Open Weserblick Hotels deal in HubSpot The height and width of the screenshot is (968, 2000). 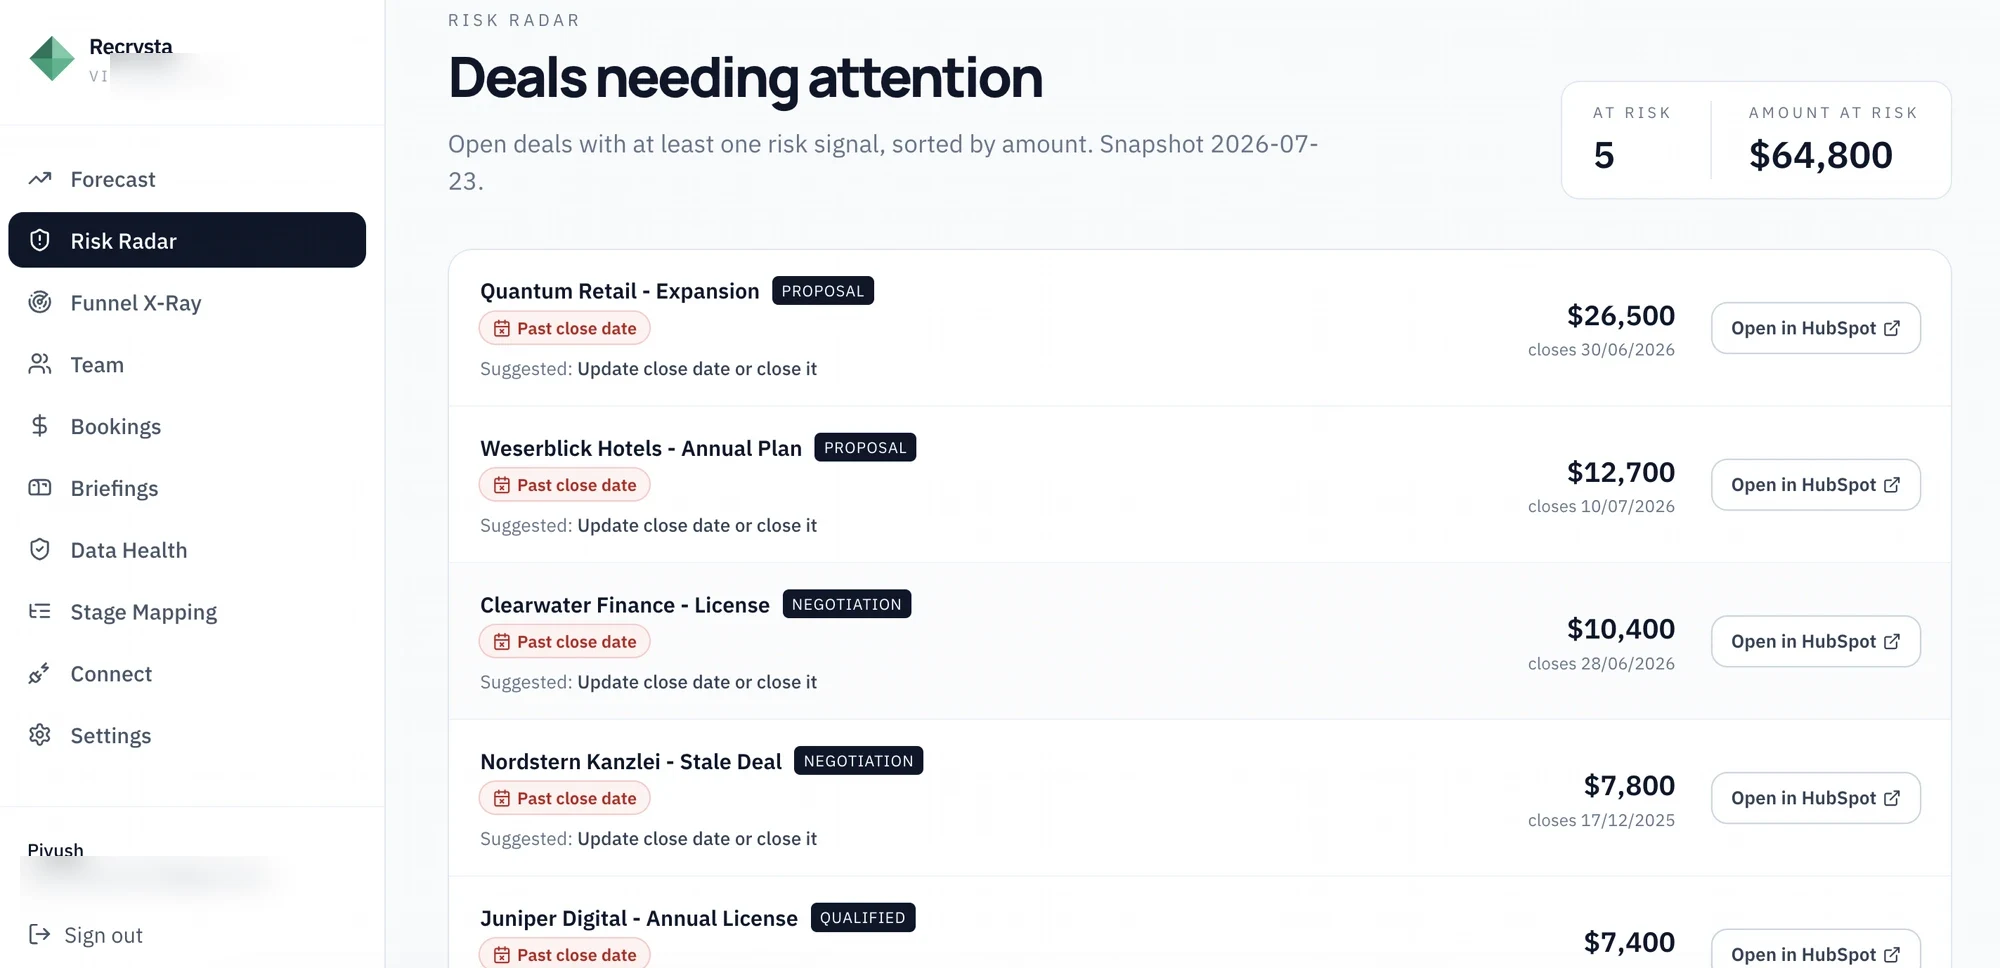click(x=1815, y=485)
